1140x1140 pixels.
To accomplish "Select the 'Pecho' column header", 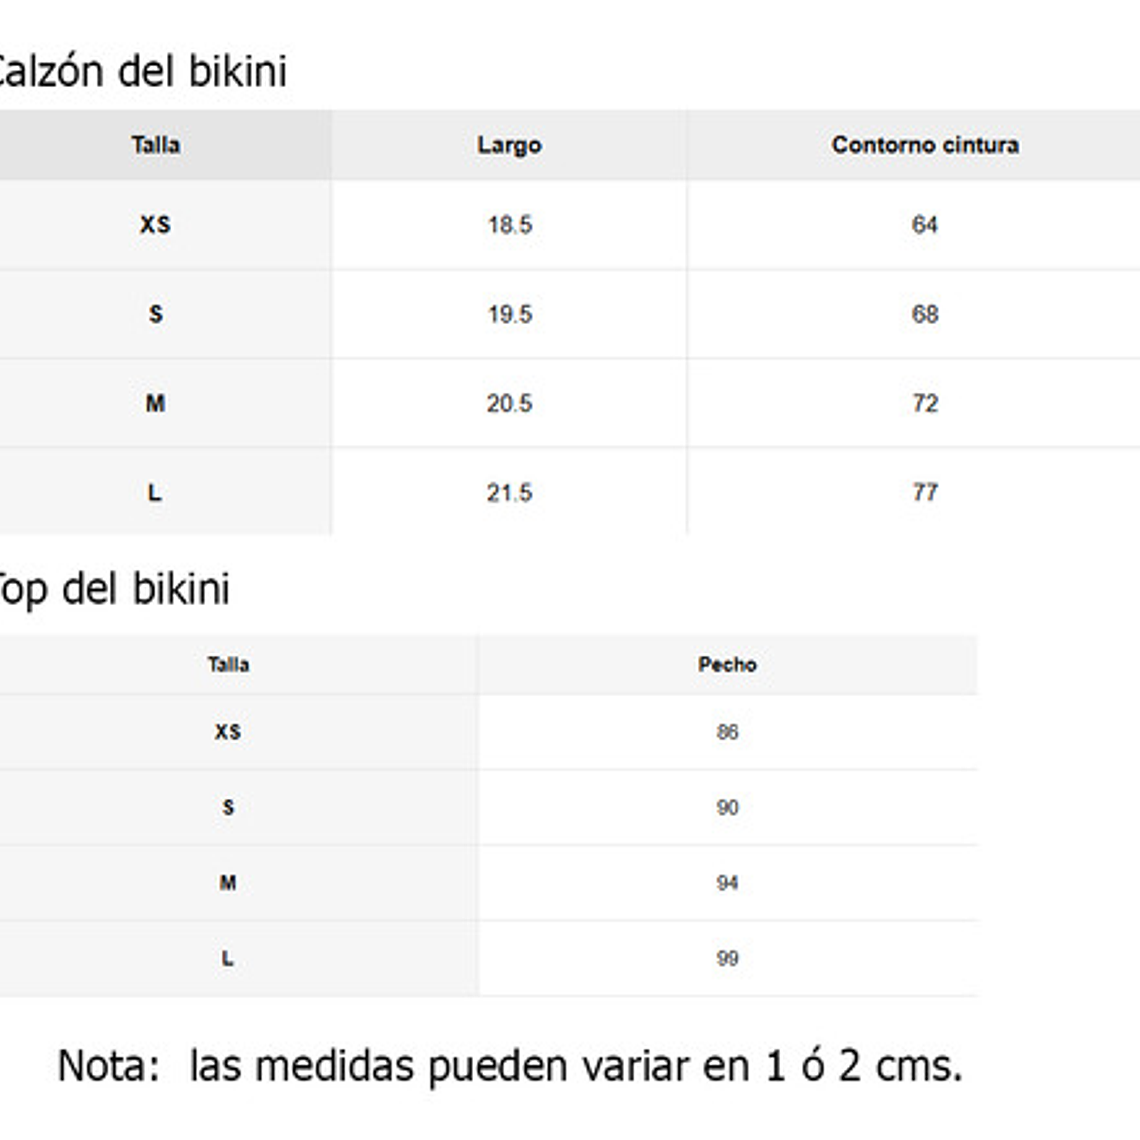I will [x=727, y=664].
